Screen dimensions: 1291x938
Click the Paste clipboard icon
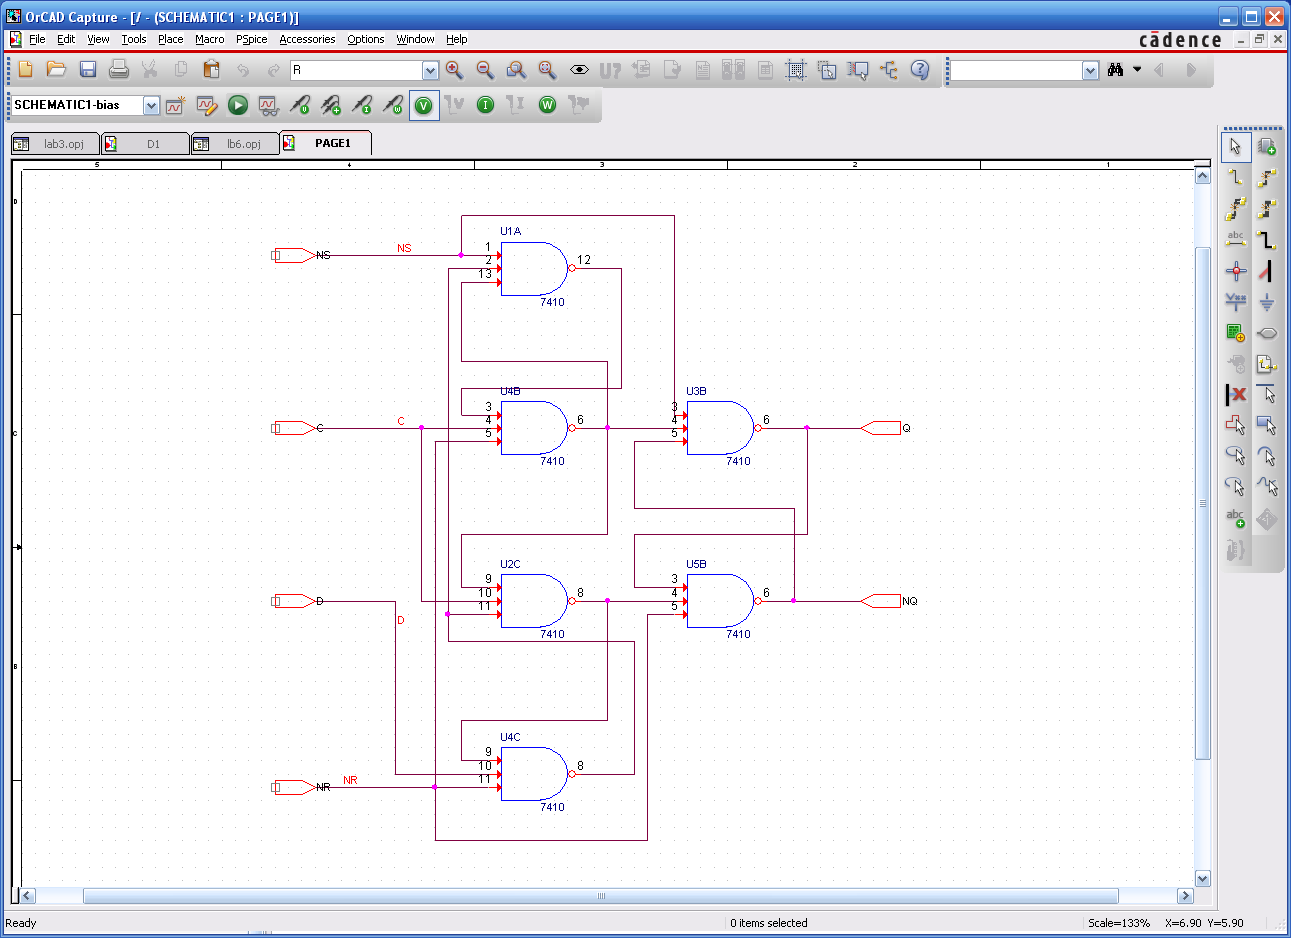click(211, 69)
